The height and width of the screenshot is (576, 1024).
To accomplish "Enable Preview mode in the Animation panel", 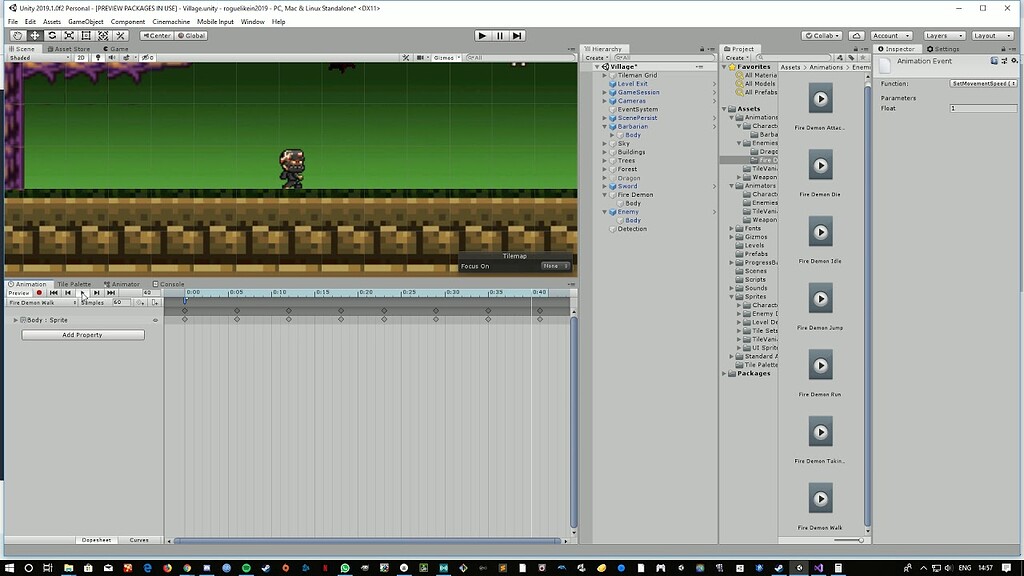I will coord(19,293).
